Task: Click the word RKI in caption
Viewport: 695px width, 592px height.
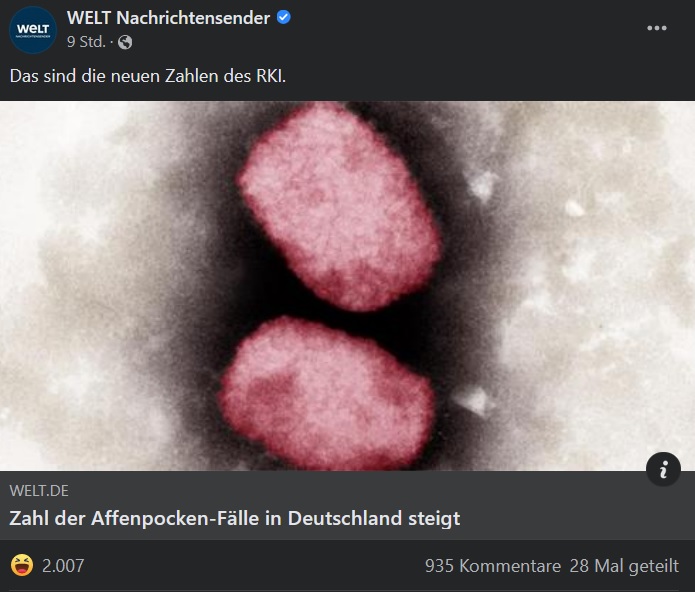Action: pos(271,76)
